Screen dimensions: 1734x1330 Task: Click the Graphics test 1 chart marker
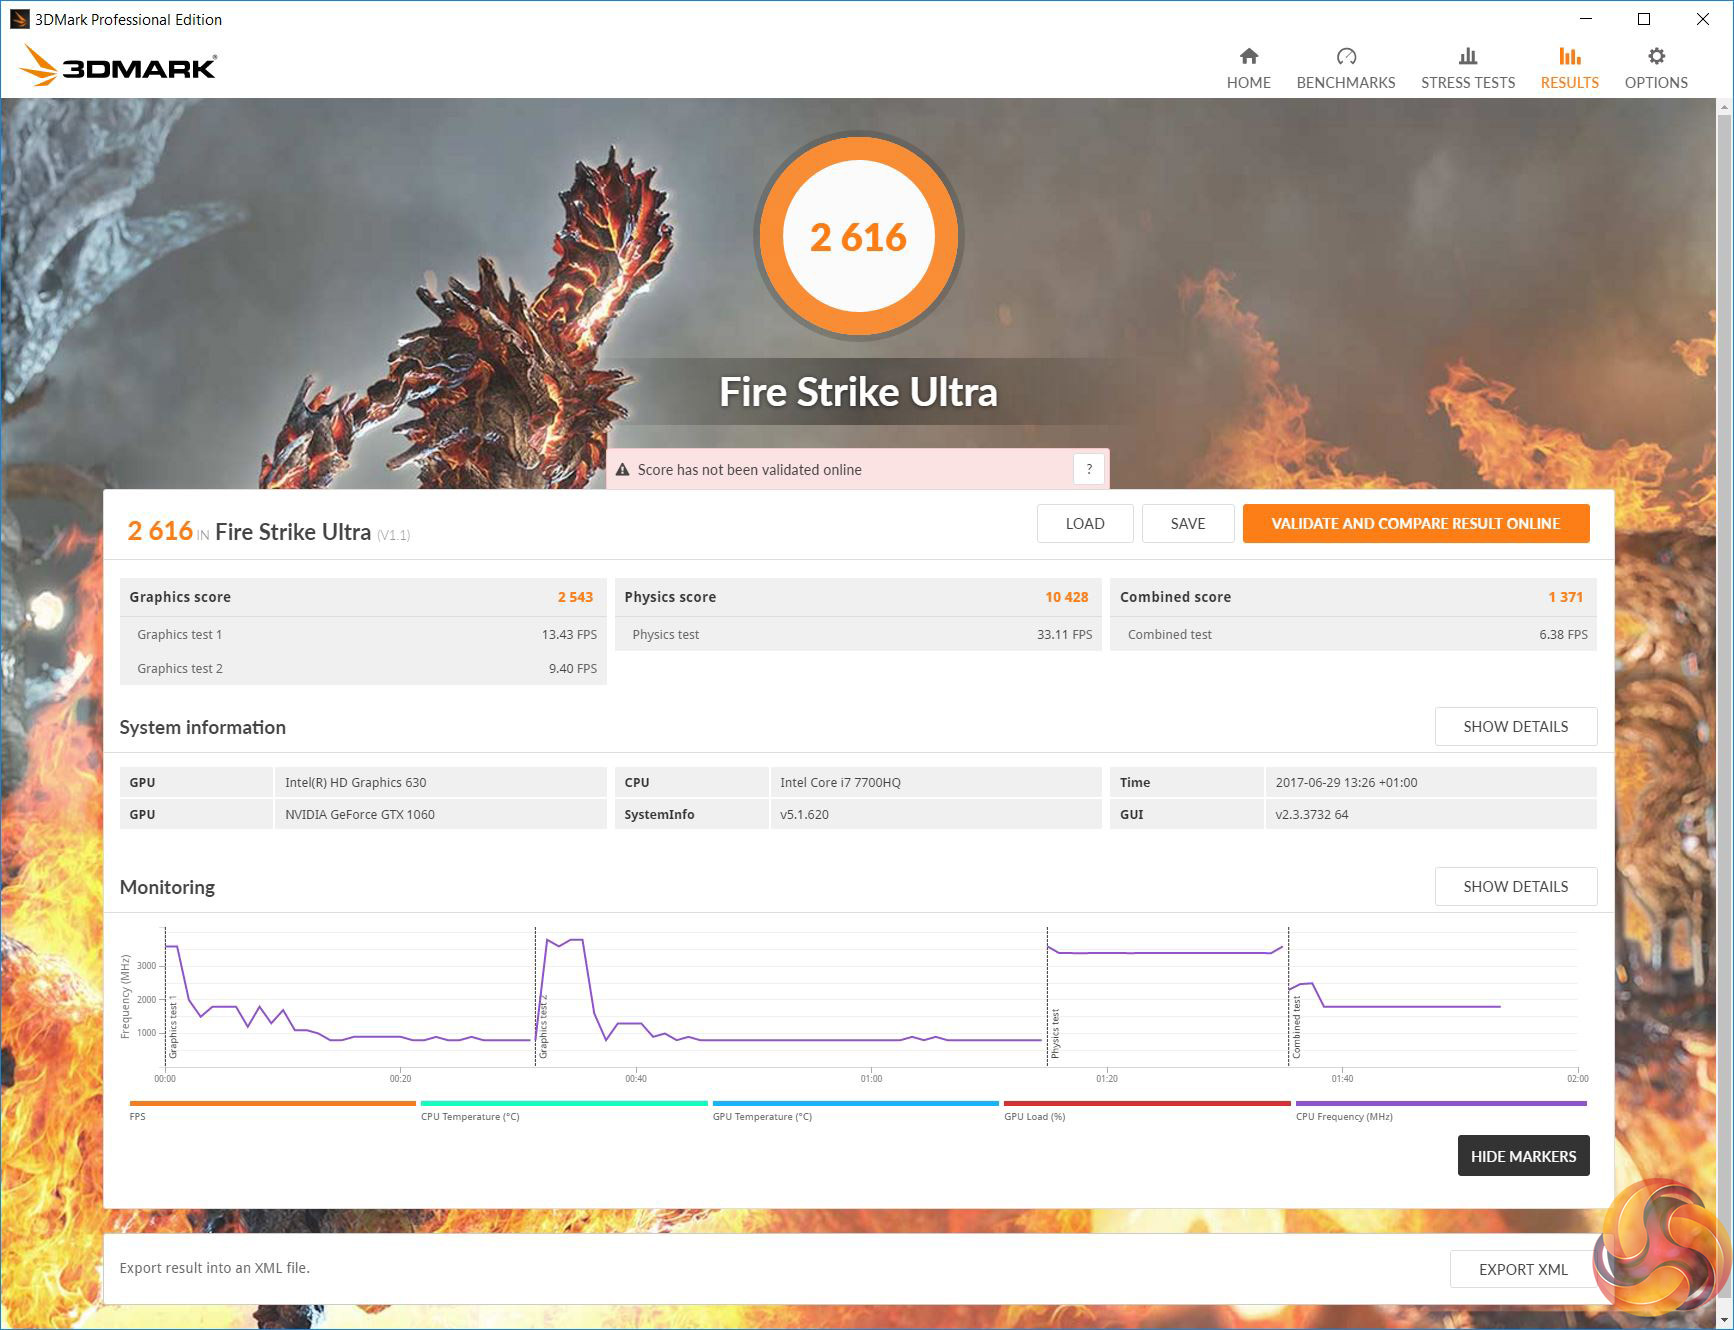pyautogui.click(x=173, y=1026)
